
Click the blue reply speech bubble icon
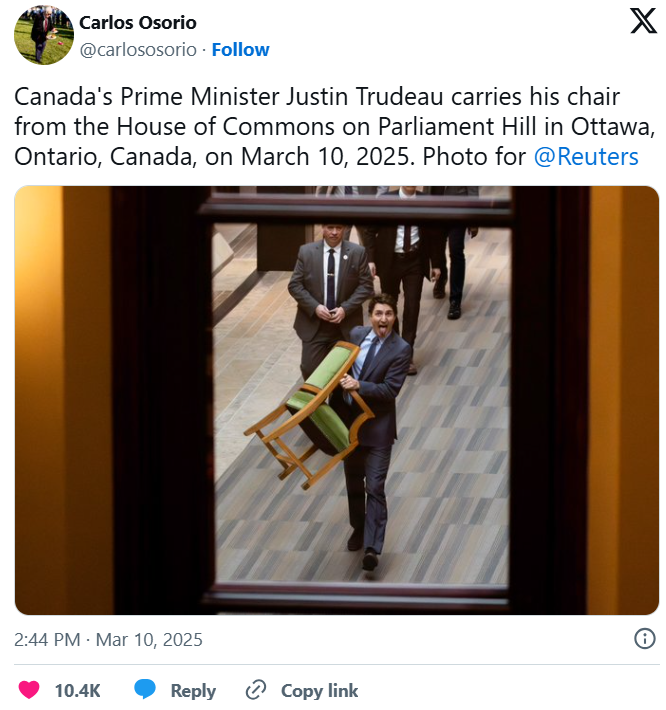click(x=145, y=690)
